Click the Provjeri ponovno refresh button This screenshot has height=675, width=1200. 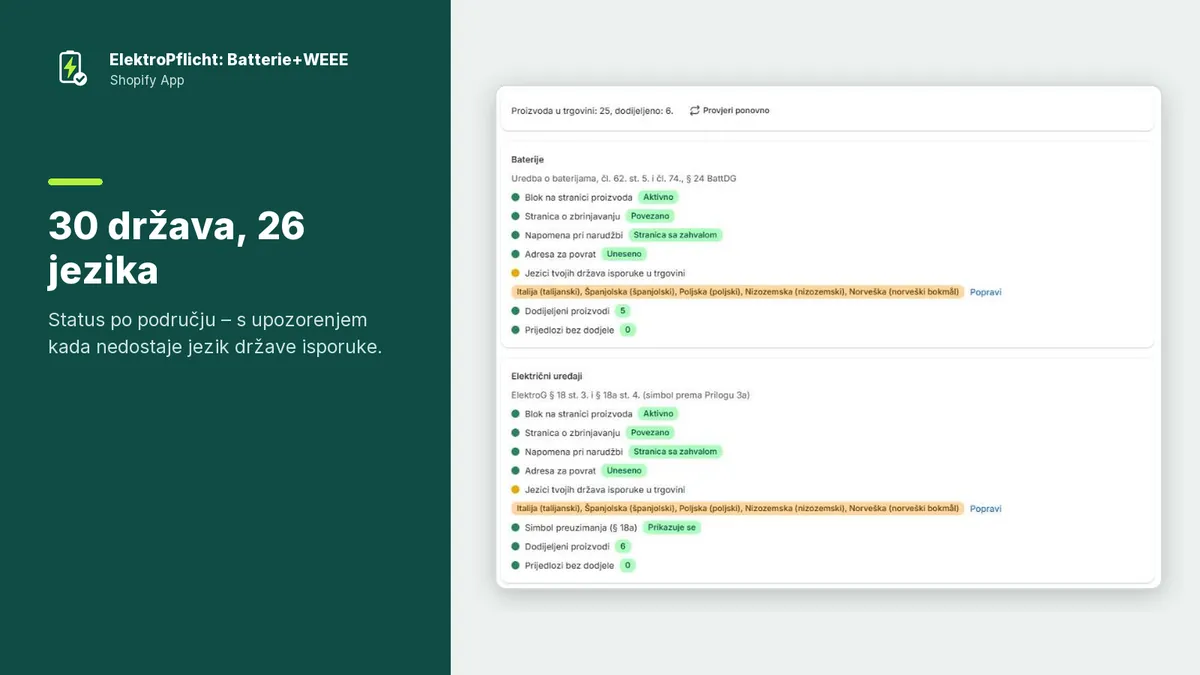point(730,110)
